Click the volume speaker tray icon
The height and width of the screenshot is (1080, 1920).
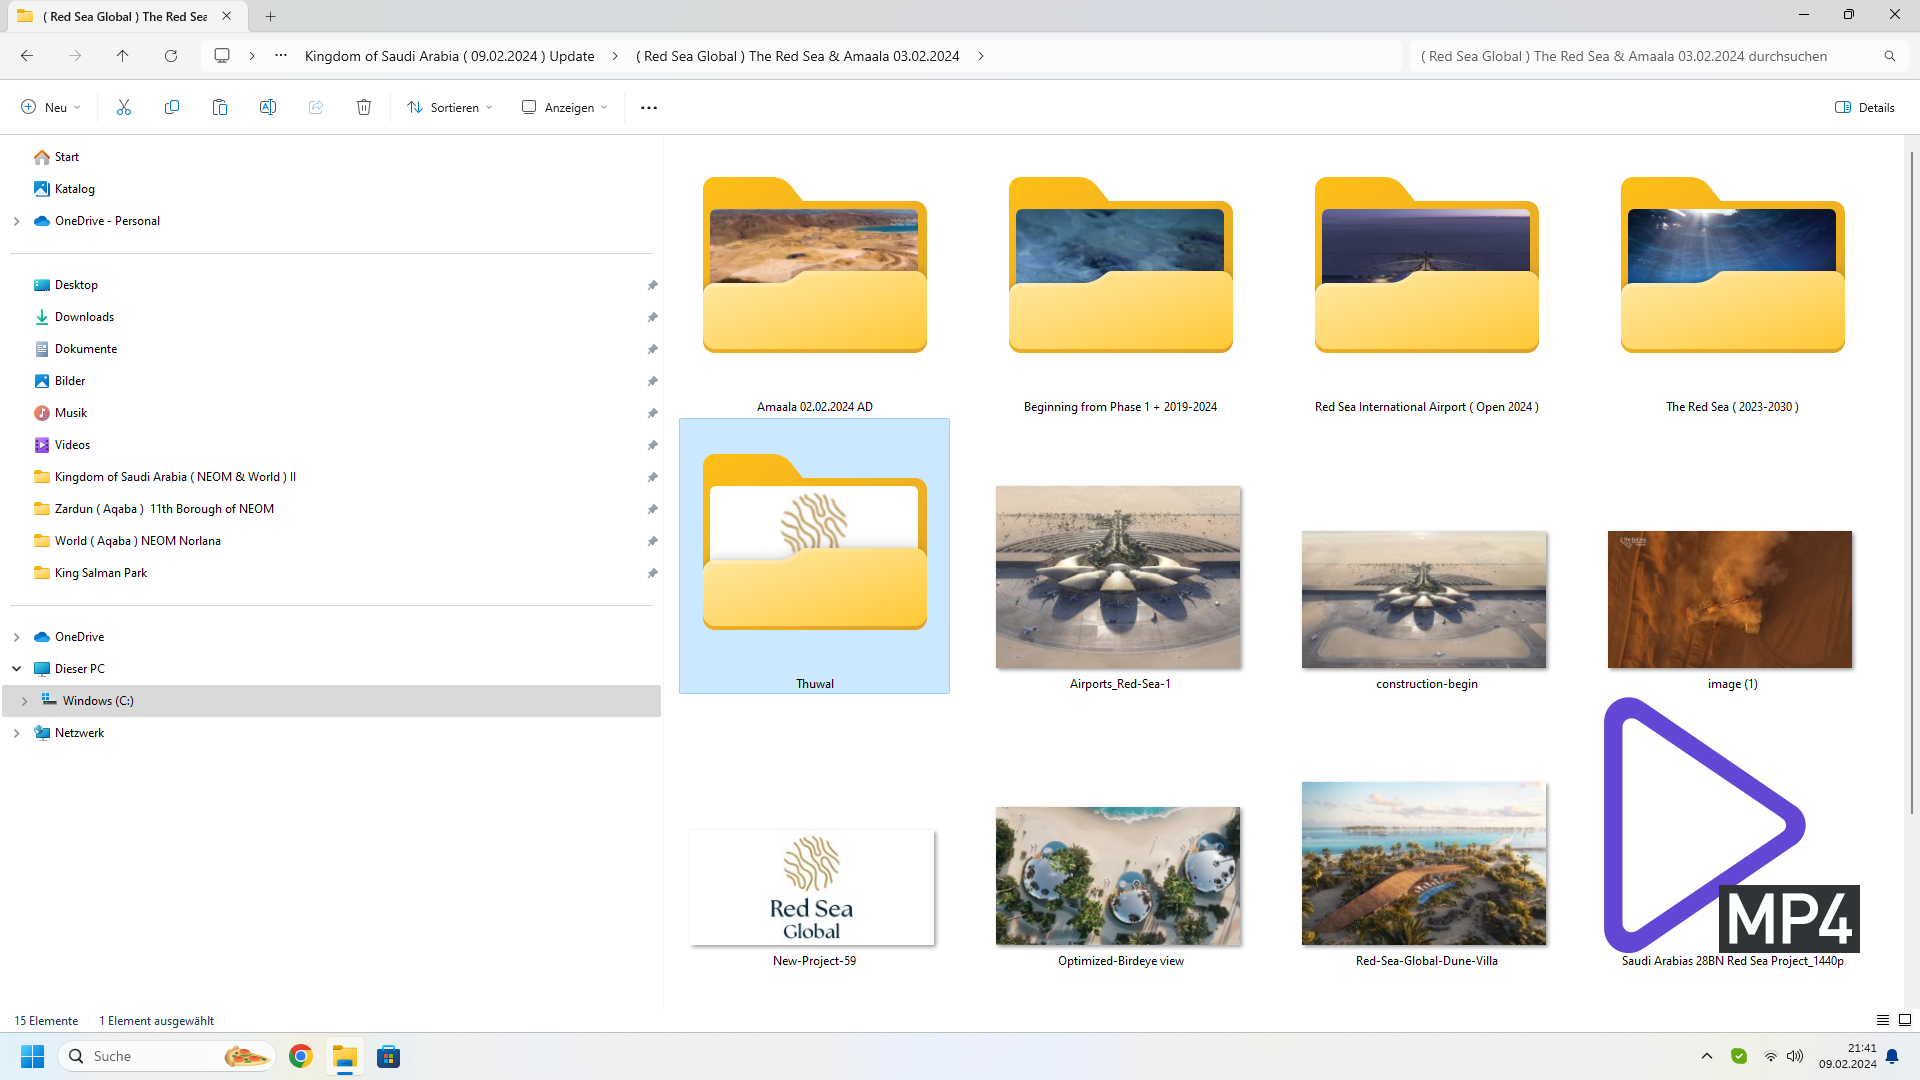[x=1795, y=1056]
